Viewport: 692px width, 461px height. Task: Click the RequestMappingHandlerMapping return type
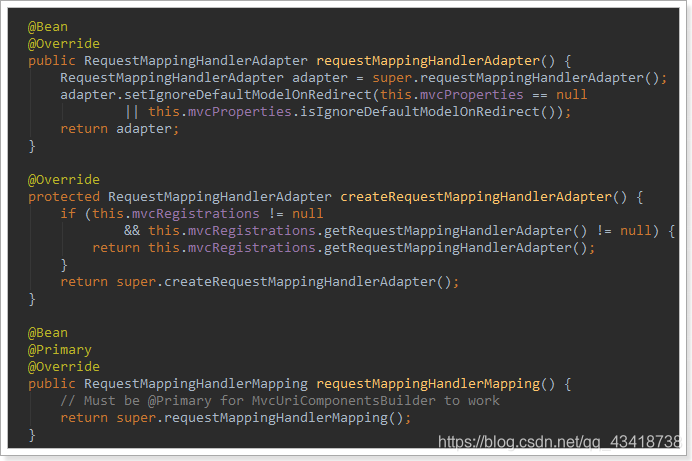pyautogui.click(x=196, y=384)
